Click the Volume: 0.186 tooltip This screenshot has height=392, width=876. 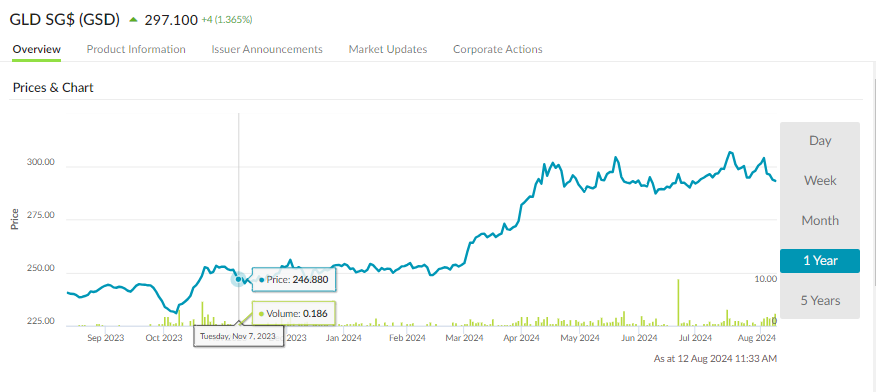[x=294, y=314]
